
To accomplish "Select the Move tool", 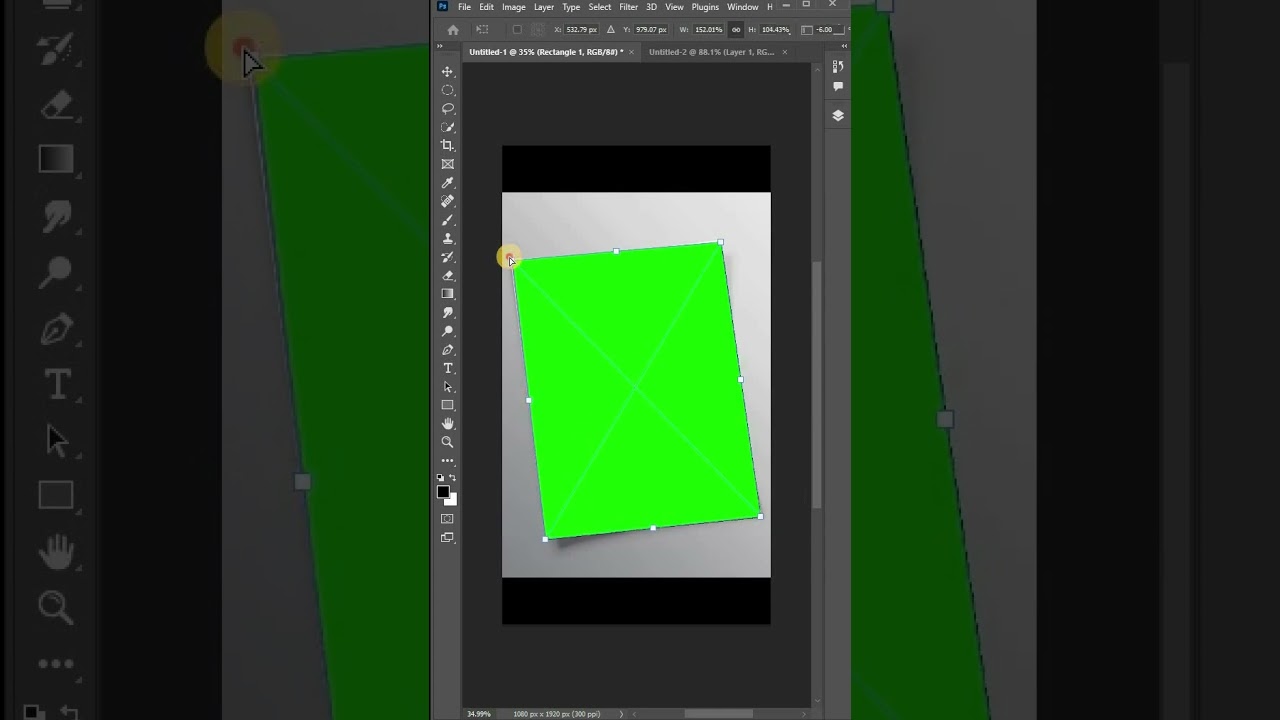I will tap(447, 72).
